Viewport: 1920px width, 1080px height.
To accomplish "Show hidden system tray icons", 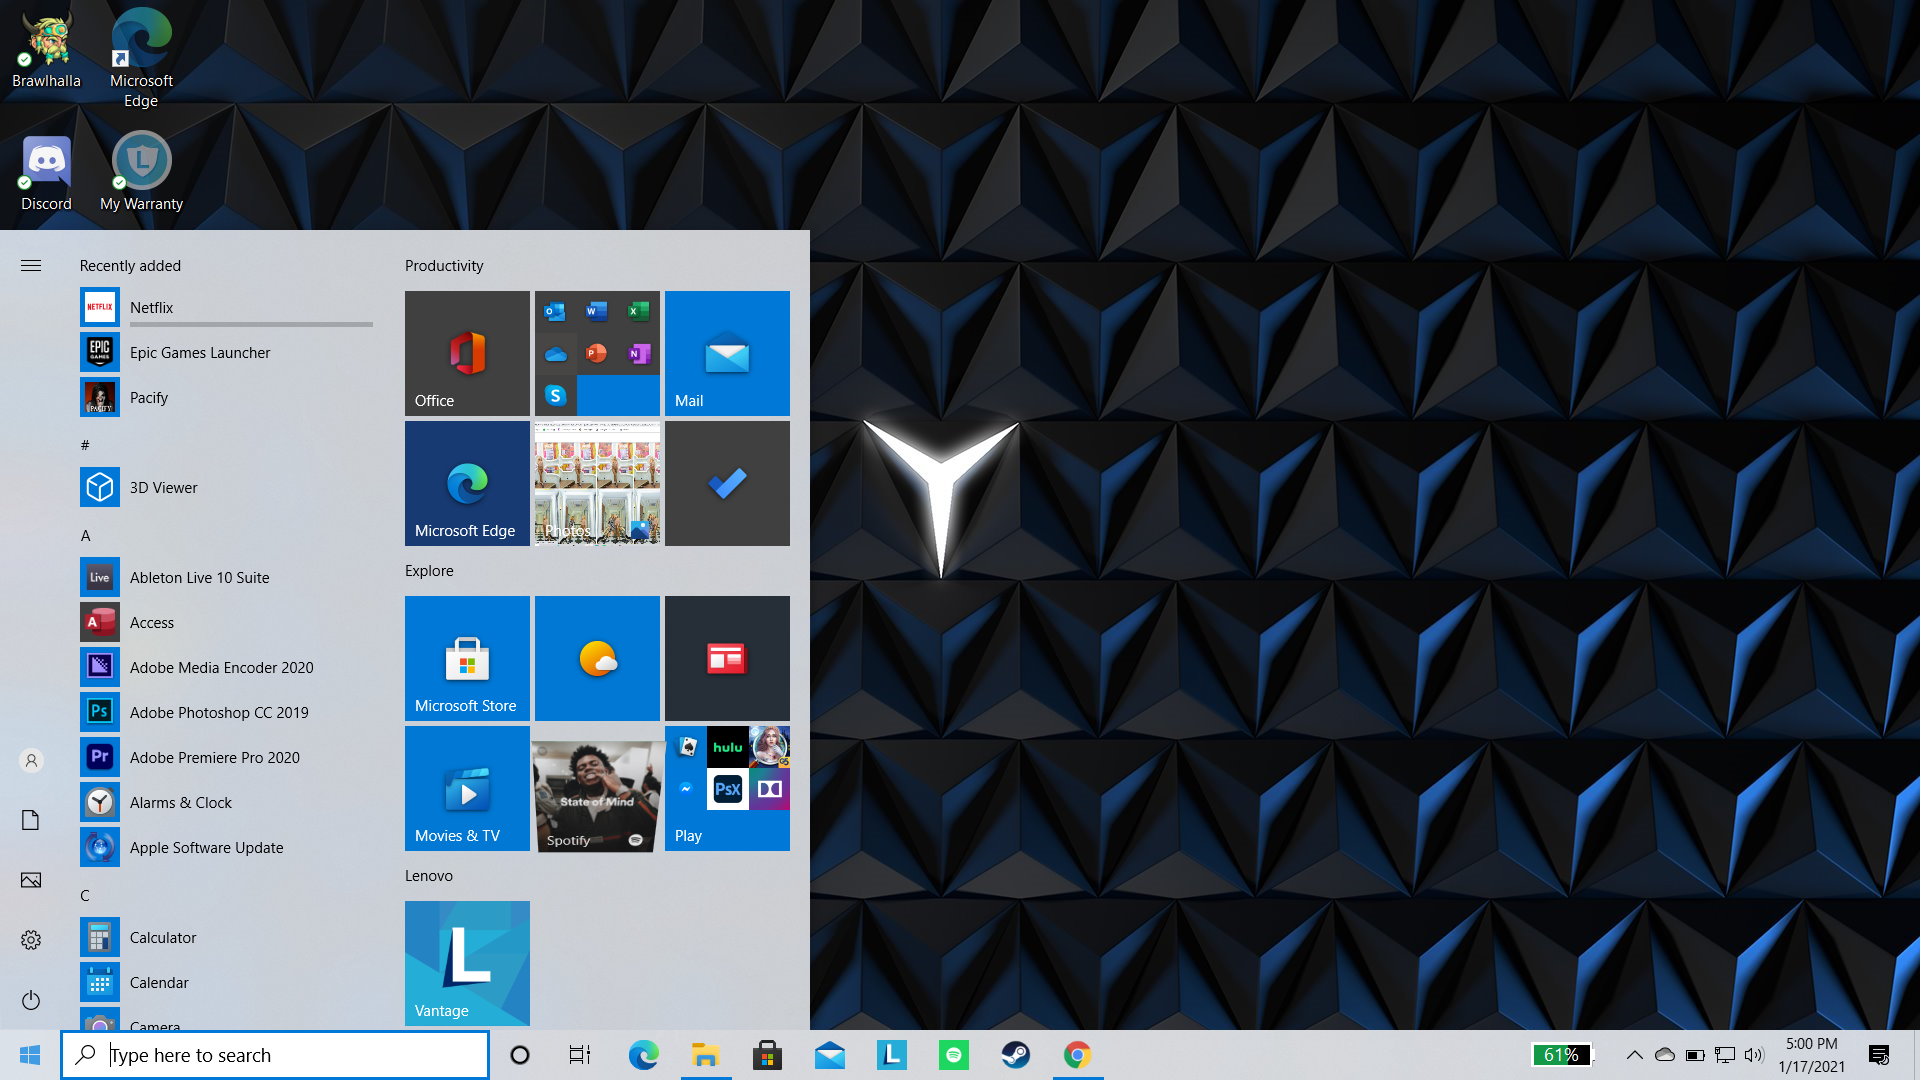I will [x=1634, y=1055].
